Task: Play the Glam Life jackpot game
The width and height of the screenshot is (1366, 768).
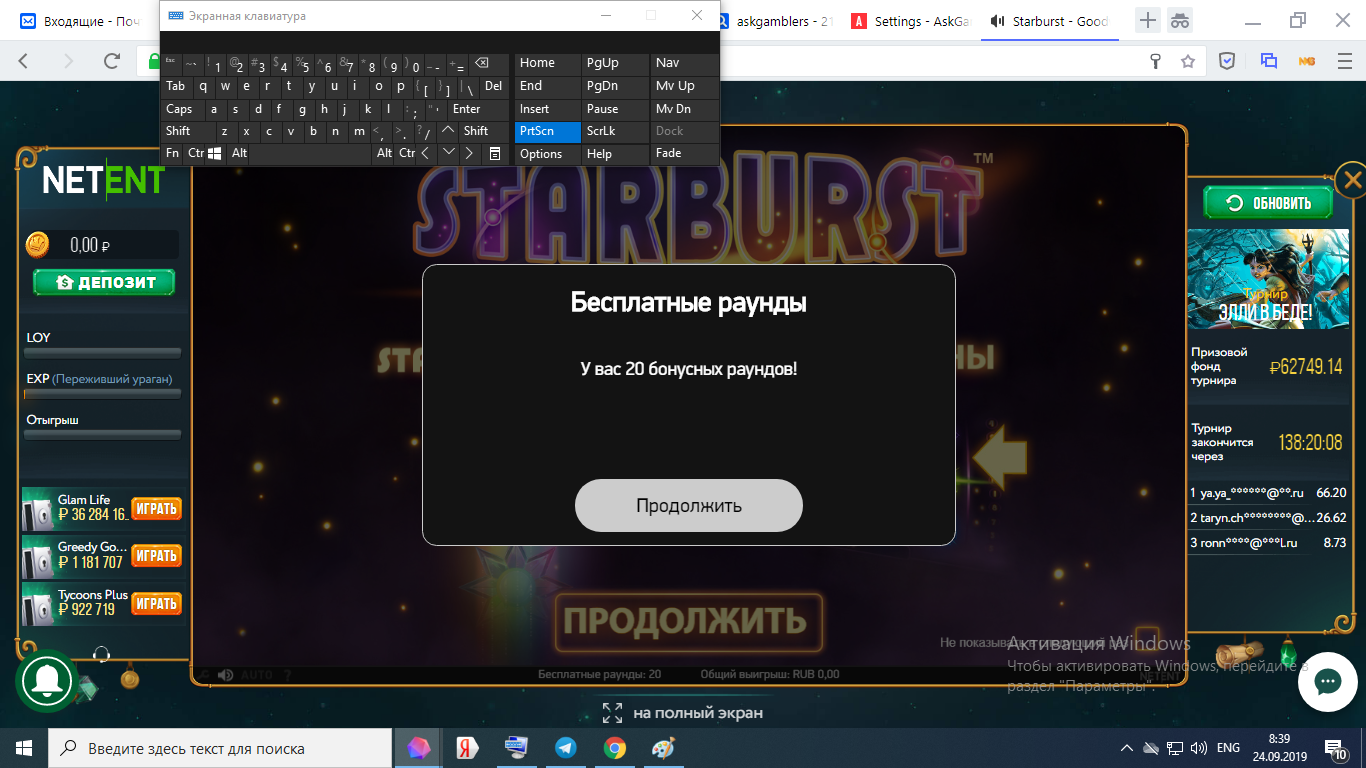Action: 156,508
